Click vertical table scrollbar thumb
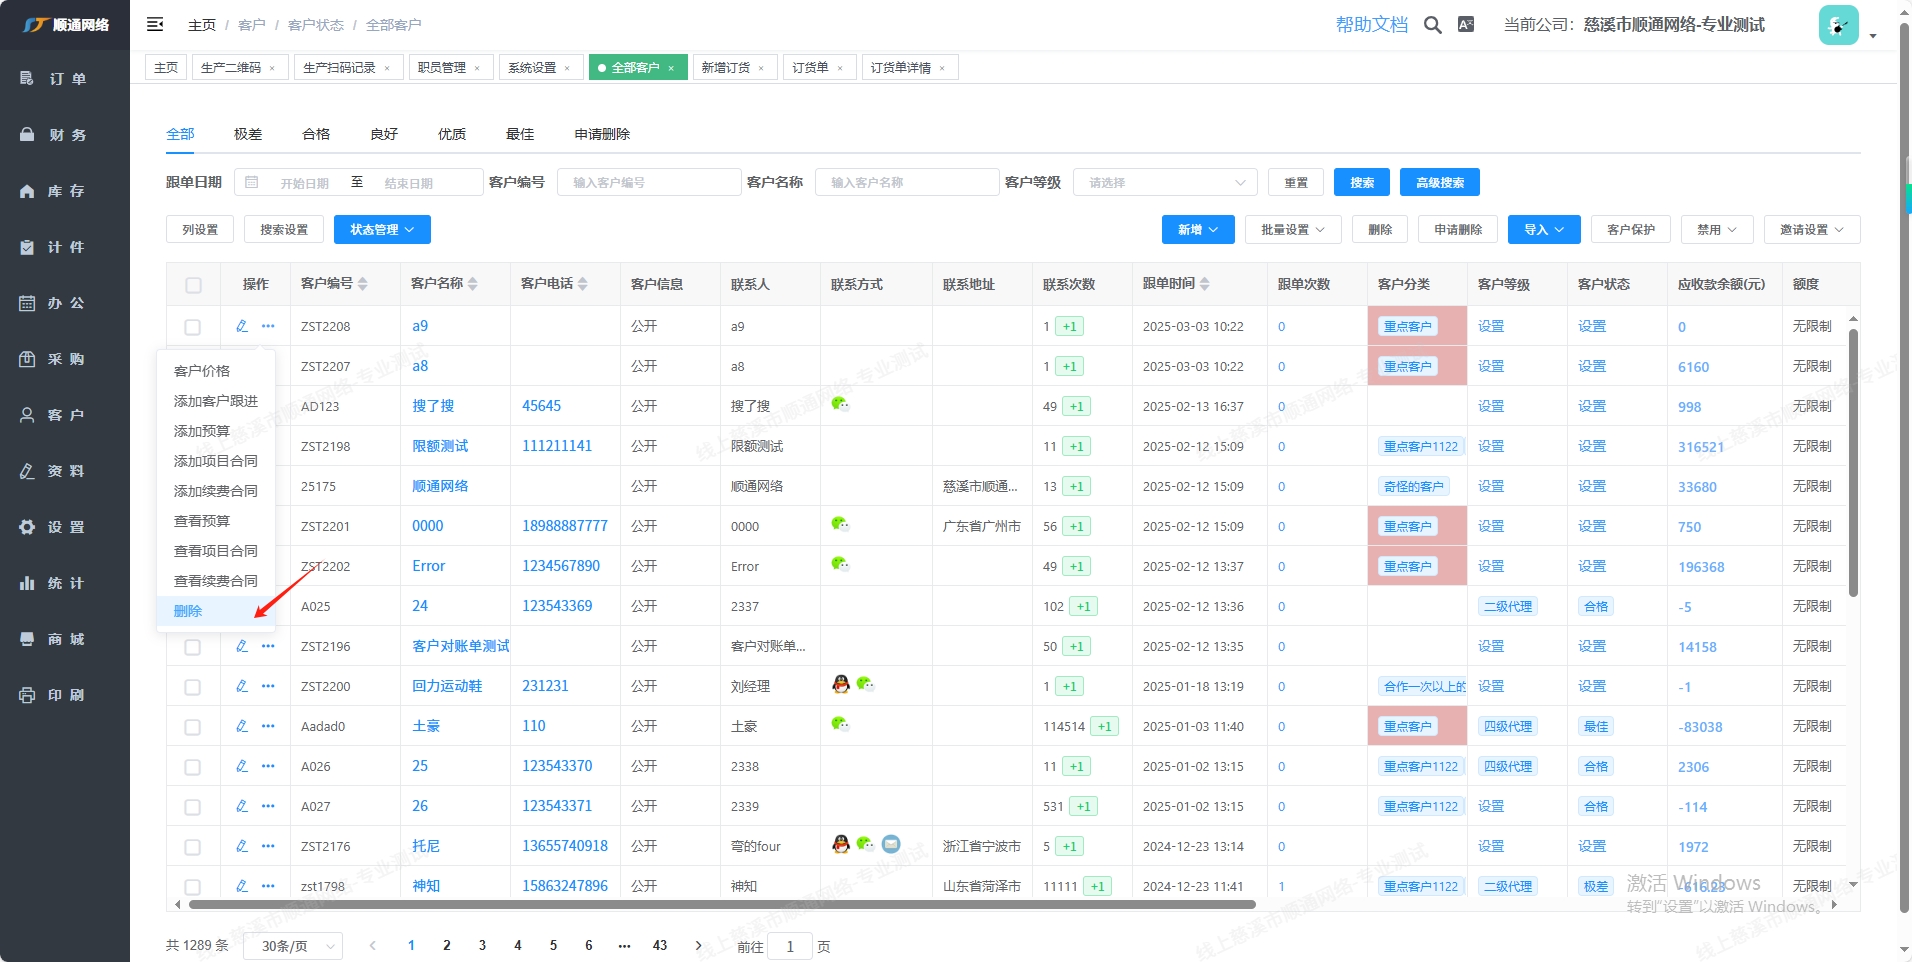 (1853, 463)
